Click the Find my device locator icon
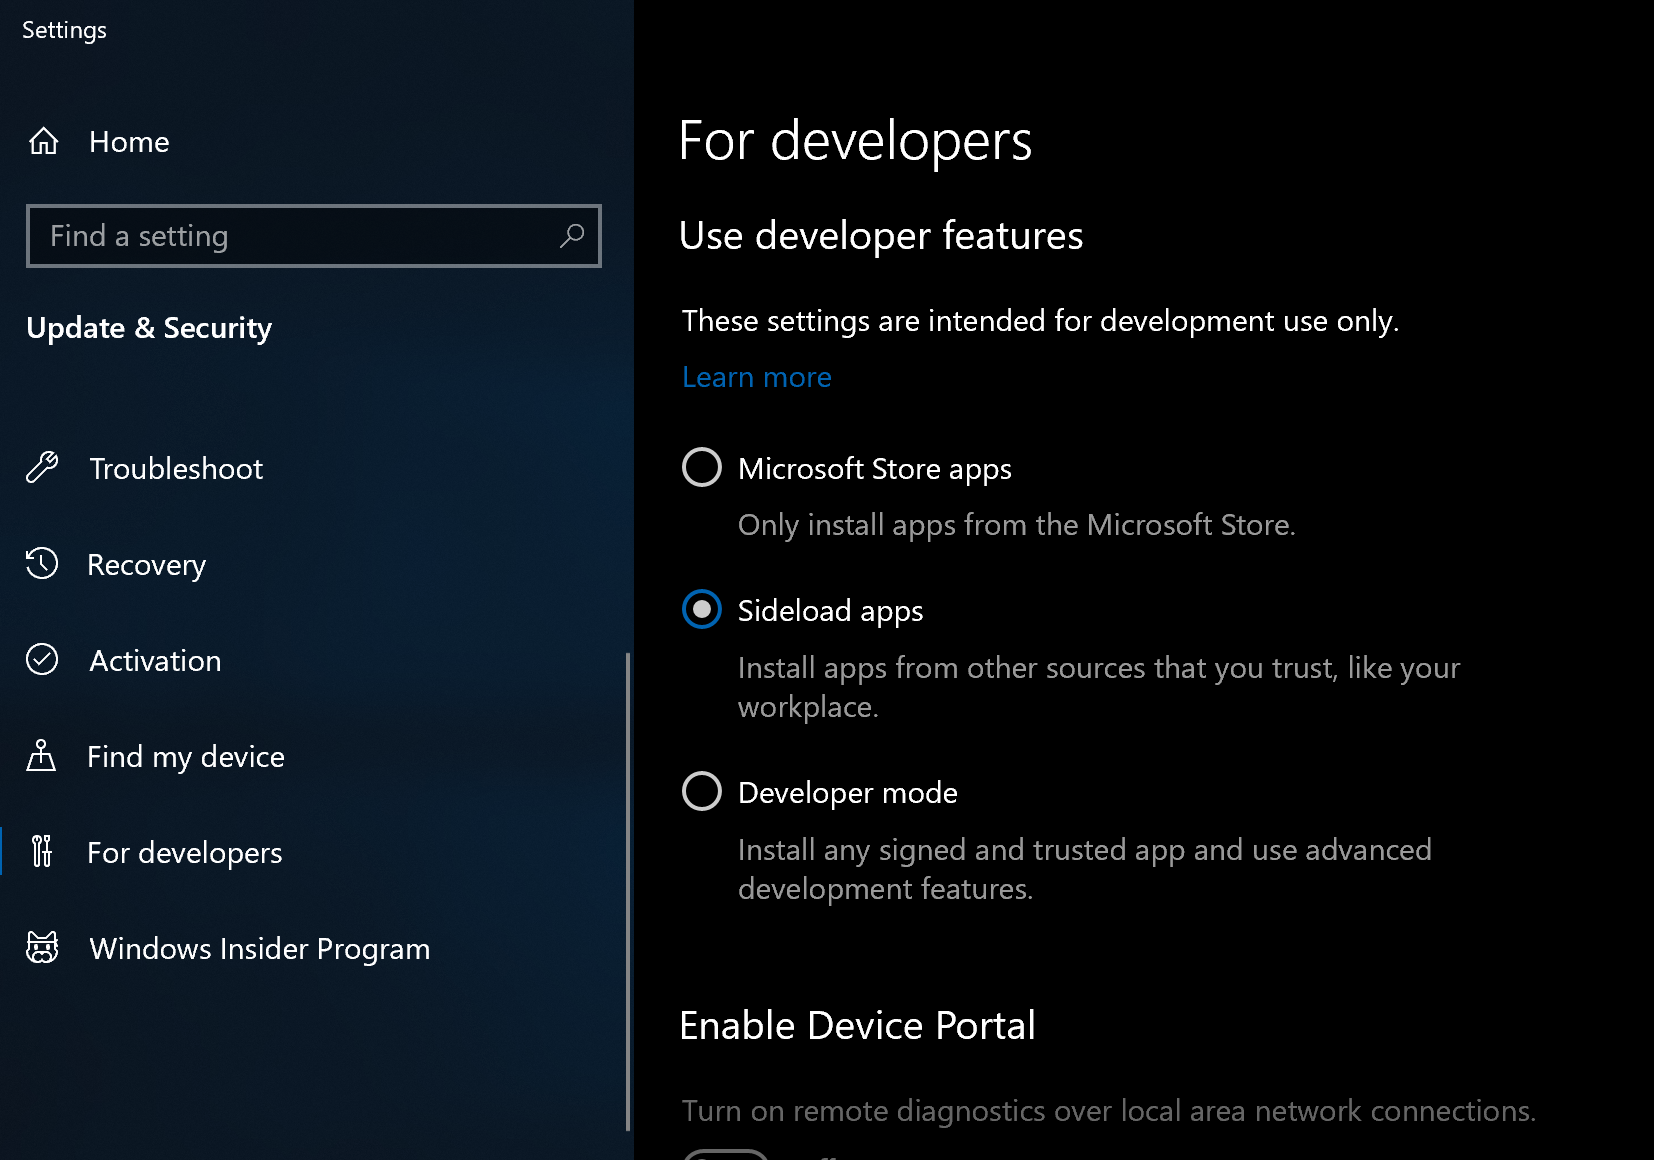The image size is (1654, 1160). pyautogui.click(x=41, y=756)
